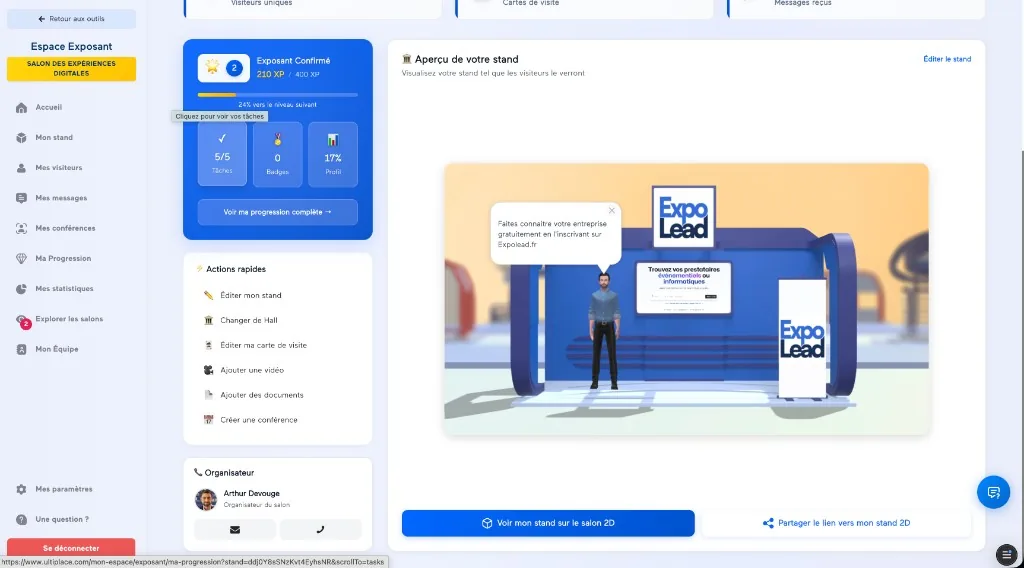The height and width of the screenshot is (568, 1024).
Task: Open Explorer les salons in sidebar
Action: (69, 319)
